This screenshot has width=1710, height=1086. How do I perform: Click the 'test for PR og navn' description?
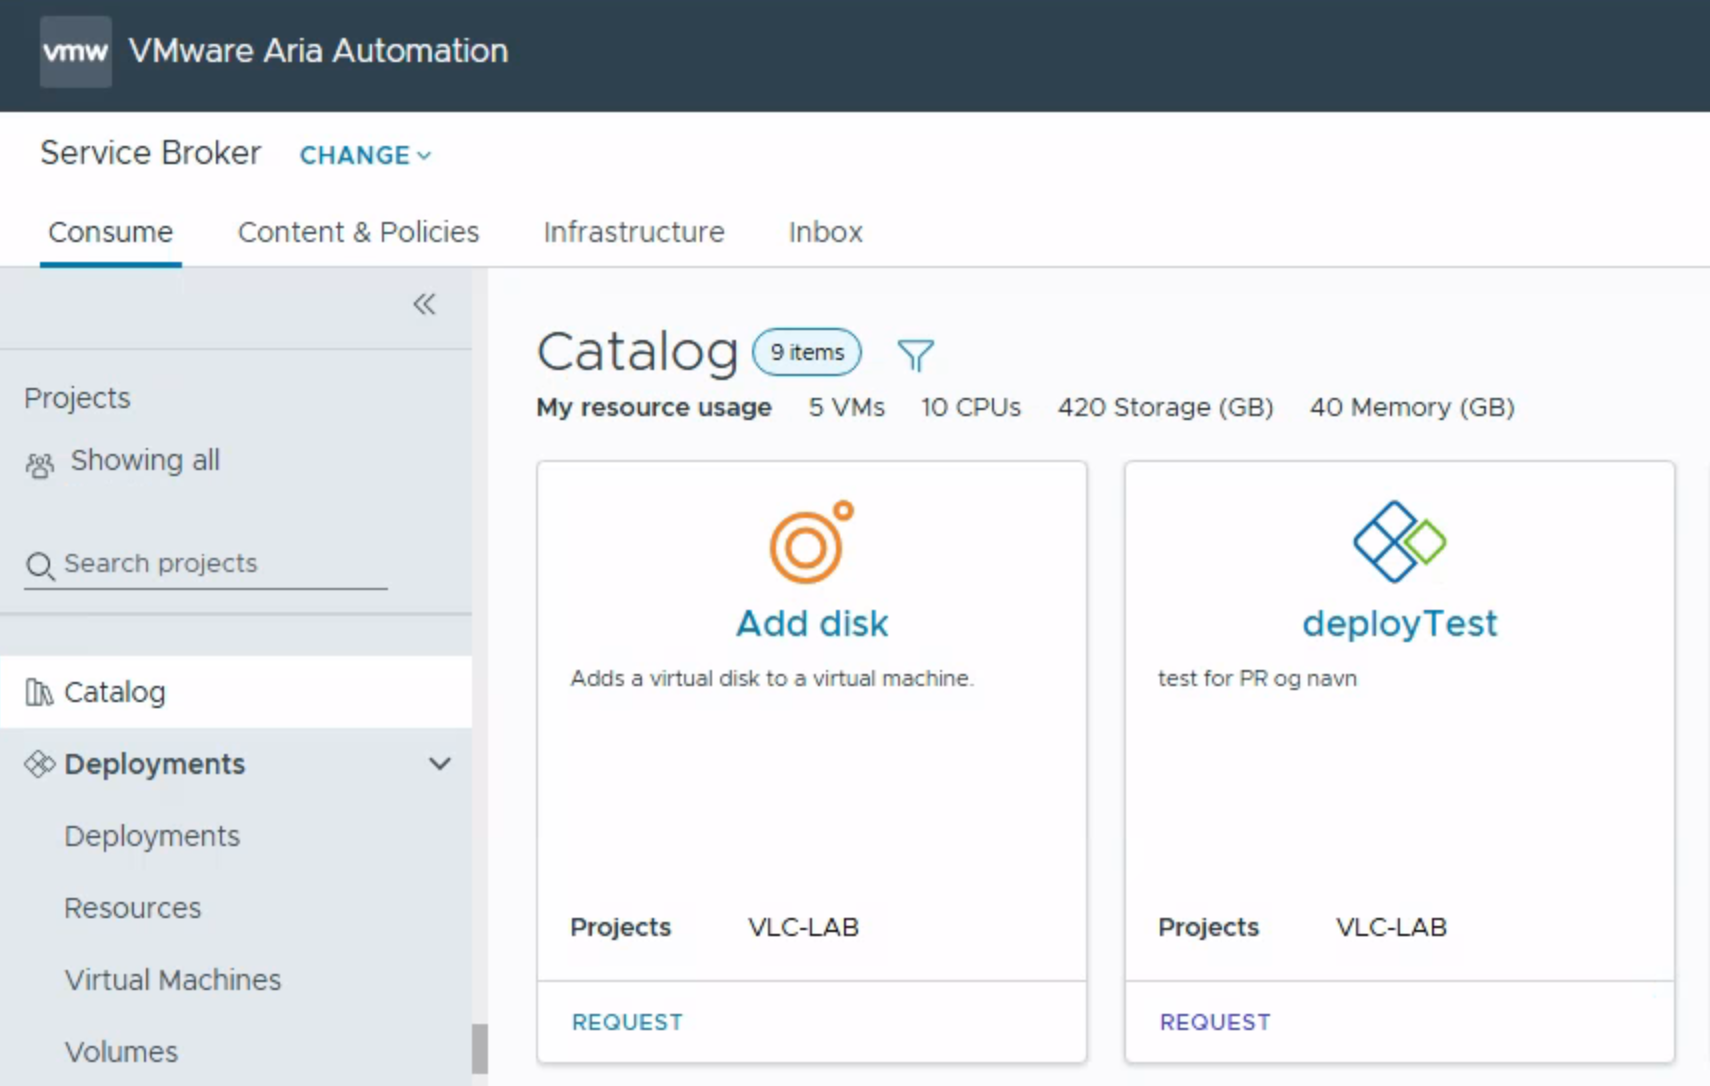[1258, 678]
